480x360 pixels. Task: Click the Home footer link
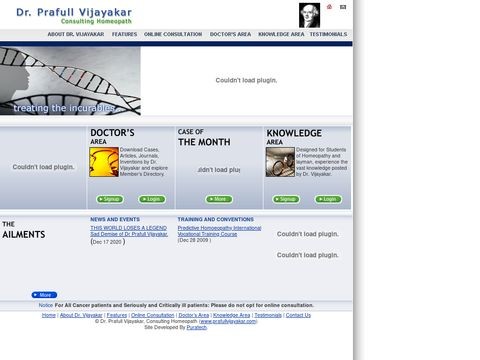point(49,315)
